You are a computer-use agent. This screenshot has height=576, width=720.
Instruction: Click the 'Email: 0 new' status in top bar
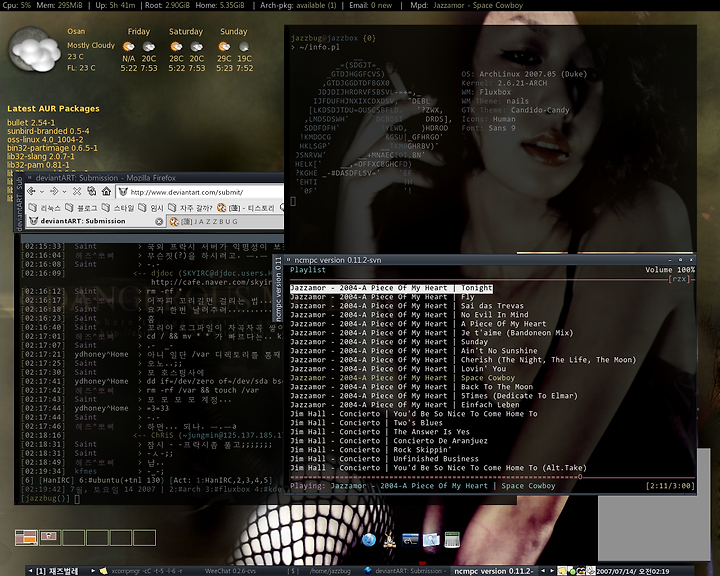click(371, 6)
